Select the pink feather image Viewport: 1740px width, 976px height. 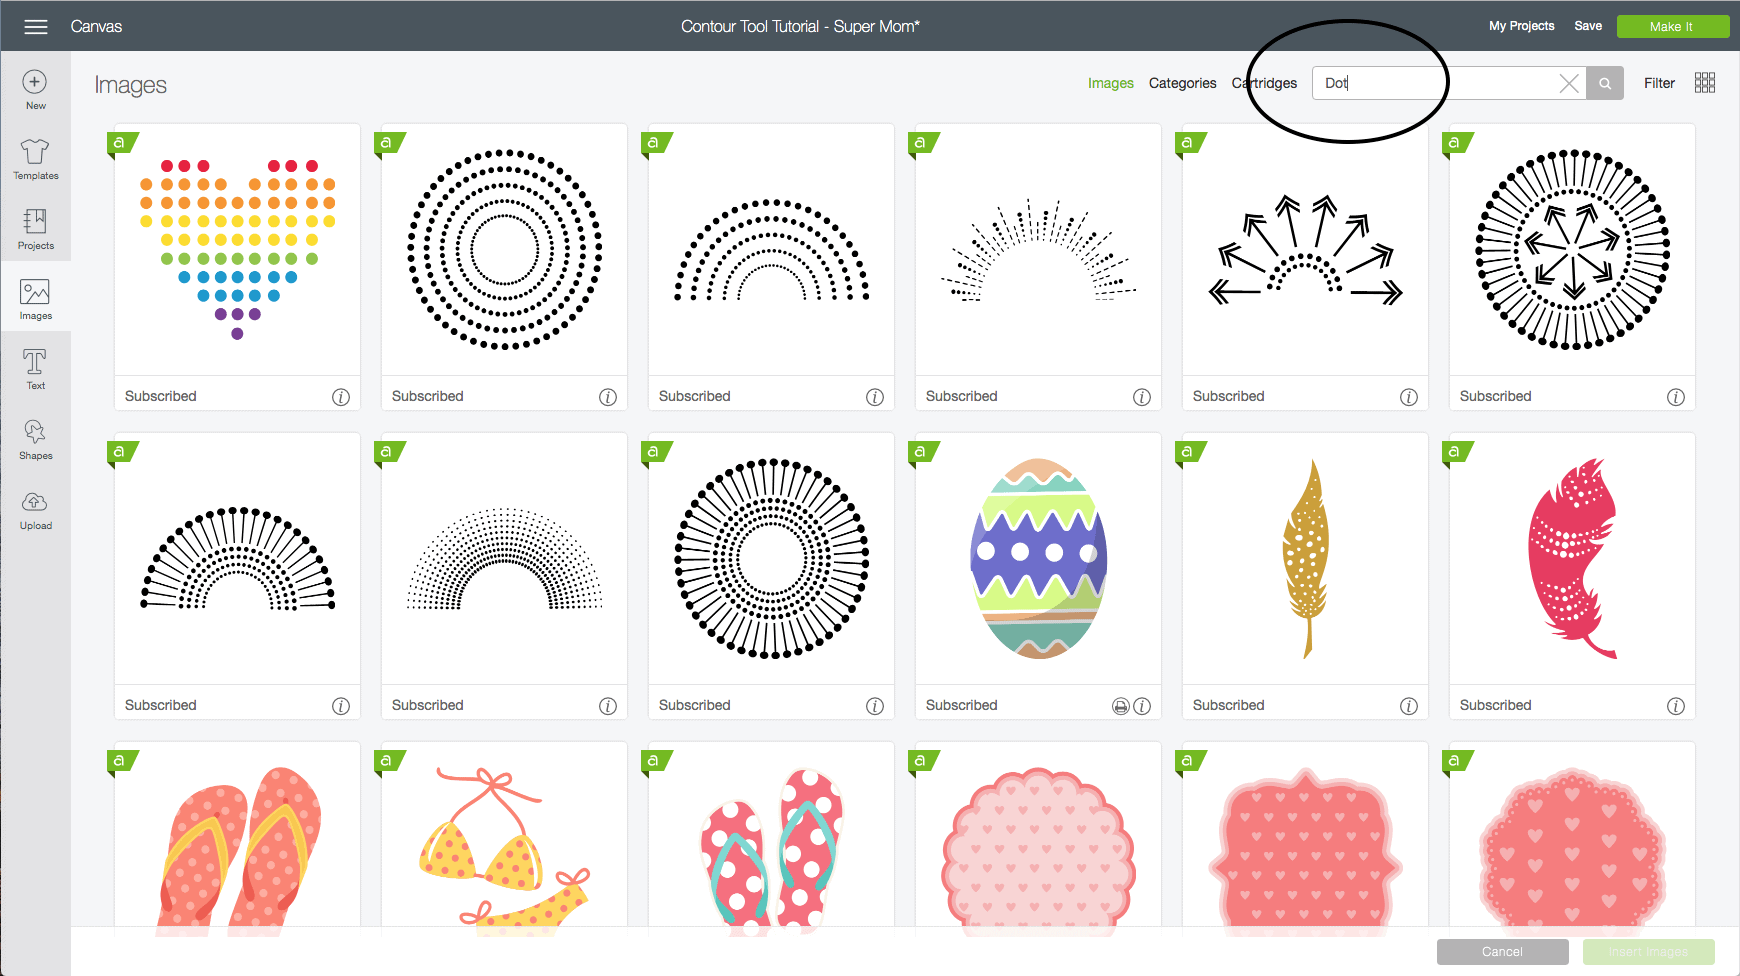[x=1571, y=559]
